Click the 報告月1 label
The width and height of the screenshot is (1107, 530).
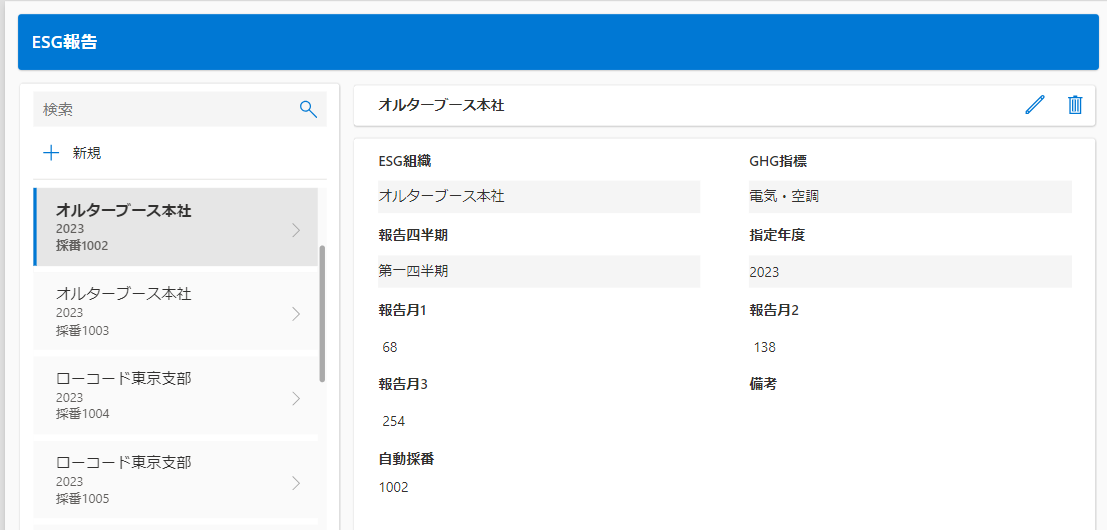click(403, 310)
